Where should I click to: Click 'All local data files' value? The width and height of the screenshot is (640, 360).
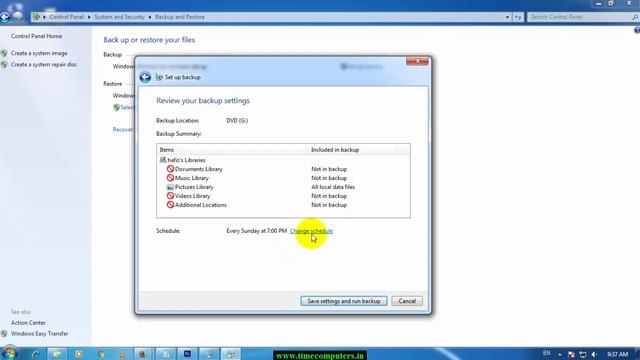point(333,187)
